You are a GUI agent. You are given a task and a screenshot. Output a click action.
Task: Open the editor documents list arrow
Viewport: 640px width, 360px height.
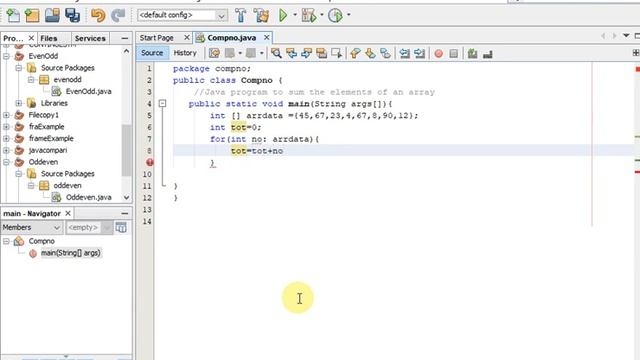626,36
